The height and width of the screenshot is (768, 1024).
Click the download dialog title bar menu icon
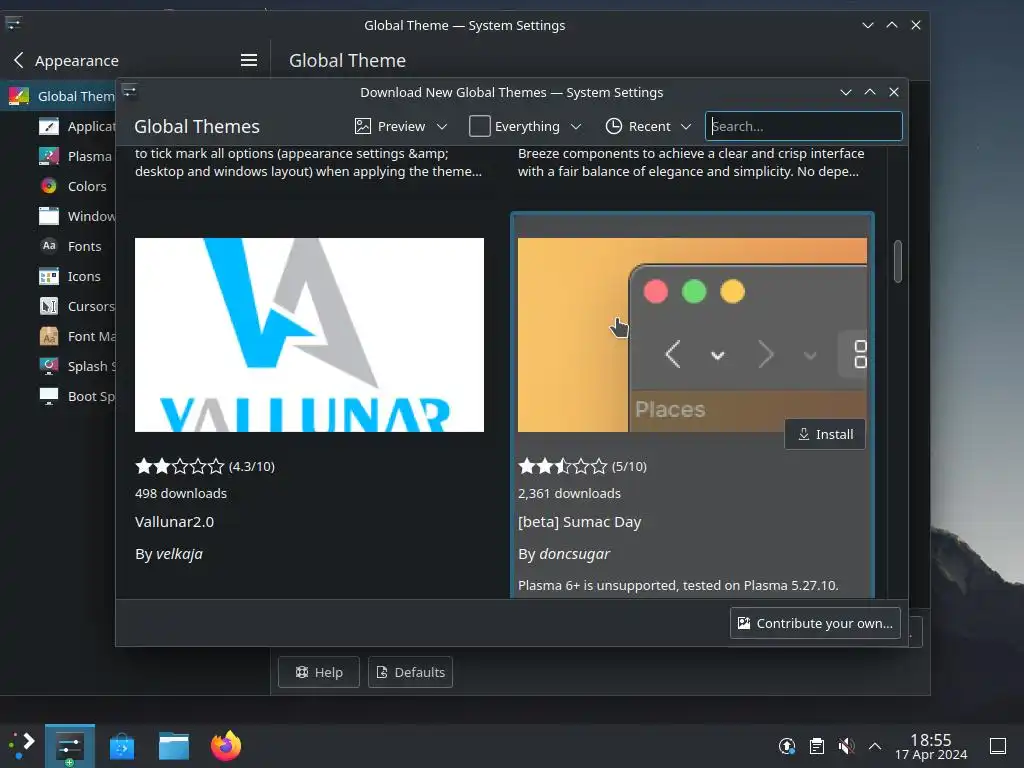129,91
